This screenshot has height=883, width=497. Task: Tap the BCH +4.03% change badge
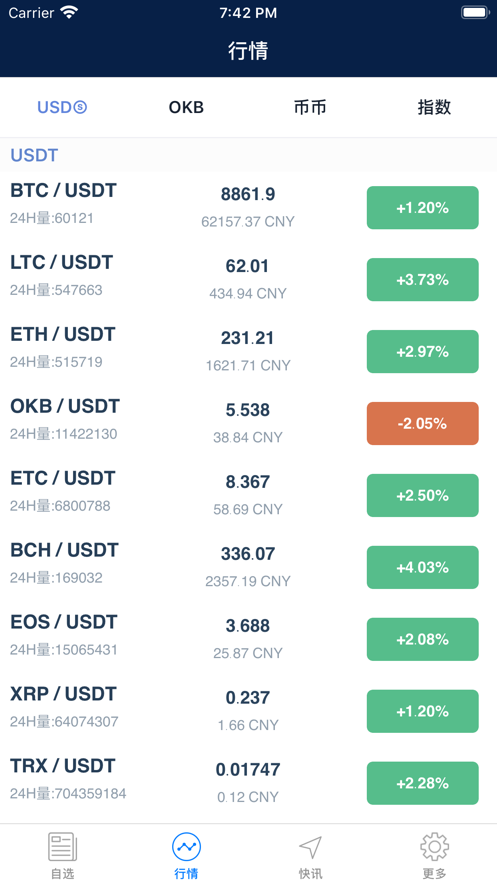click(x=423, y=567)
